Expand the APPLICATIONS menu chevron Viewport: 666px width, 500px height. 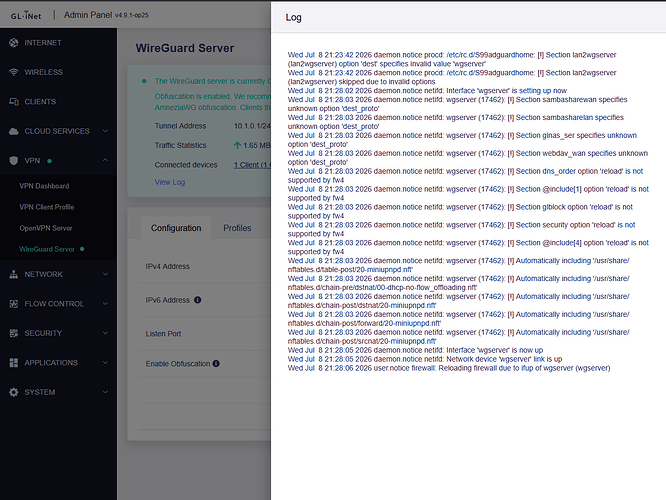tap(105, 363)
